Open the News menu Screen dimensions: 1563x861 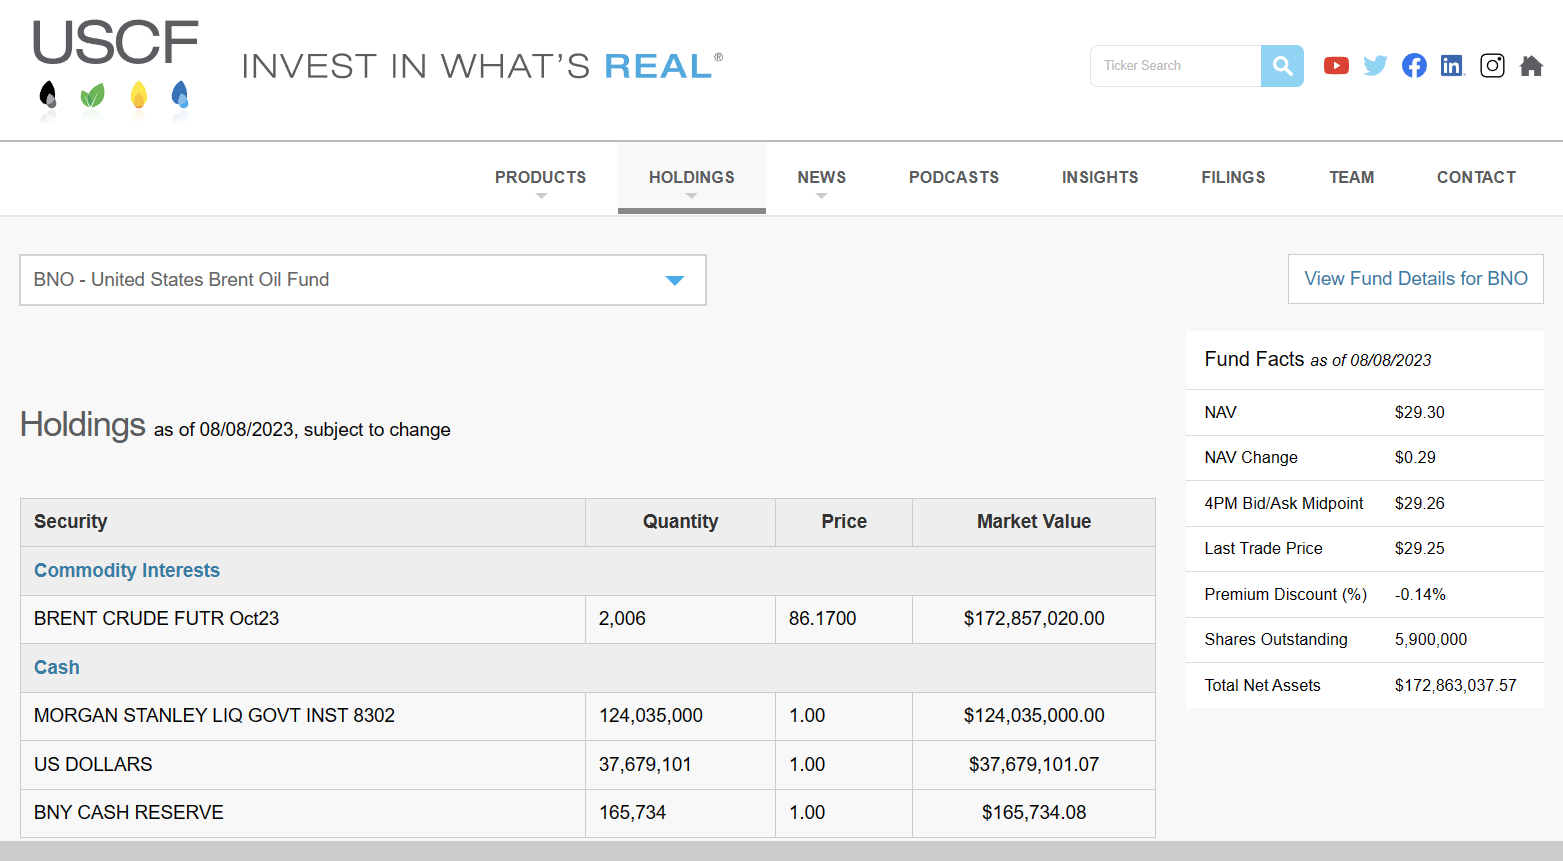(822, 178)
